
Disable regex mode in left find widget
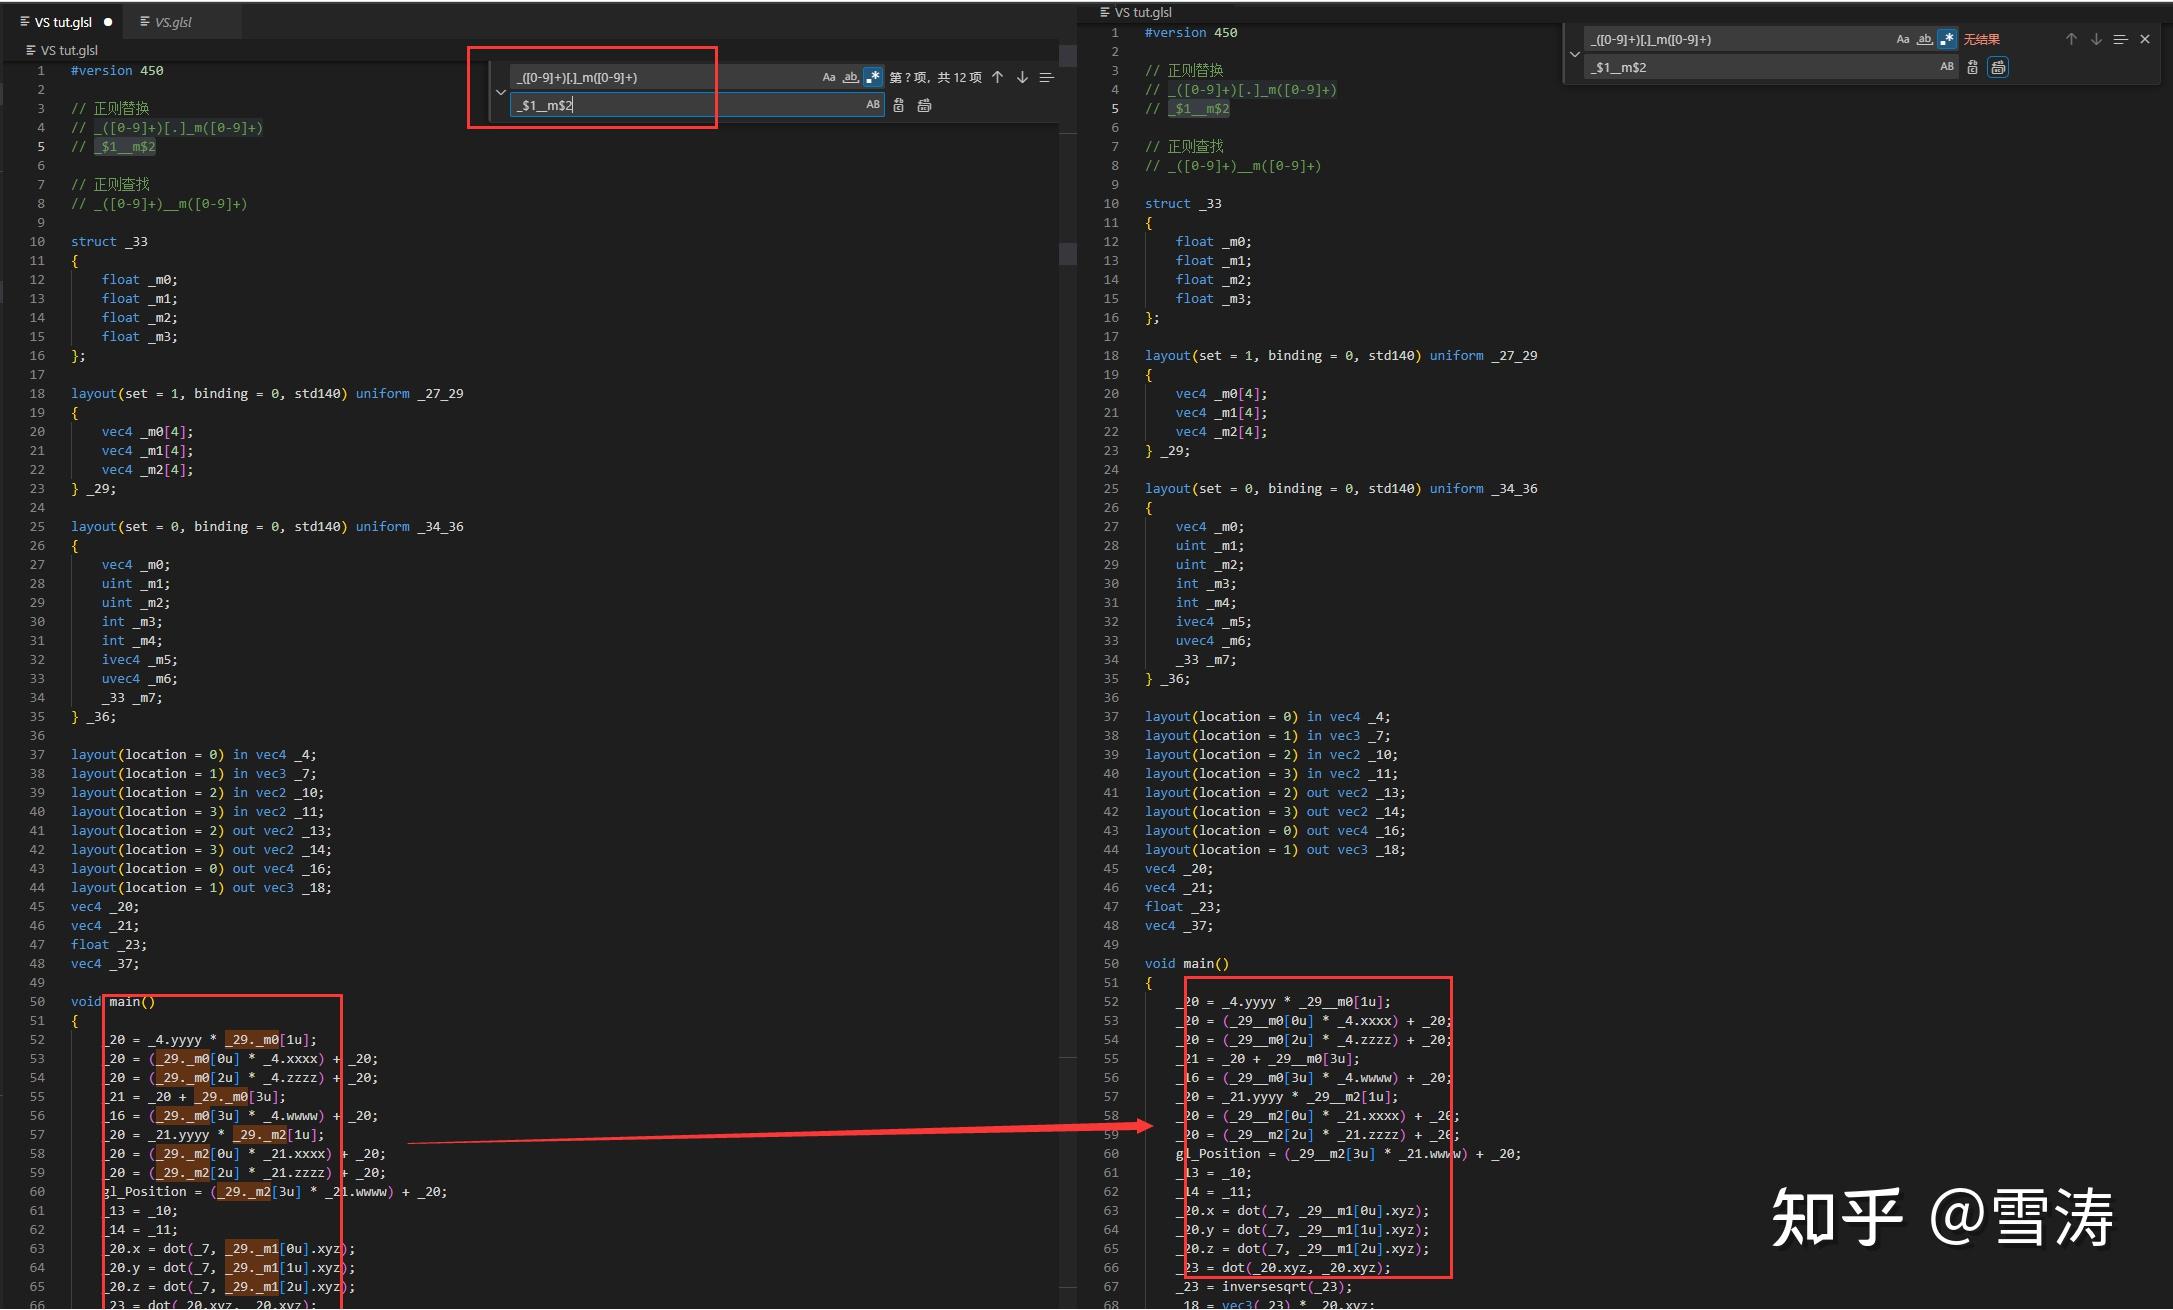(873, 77)
